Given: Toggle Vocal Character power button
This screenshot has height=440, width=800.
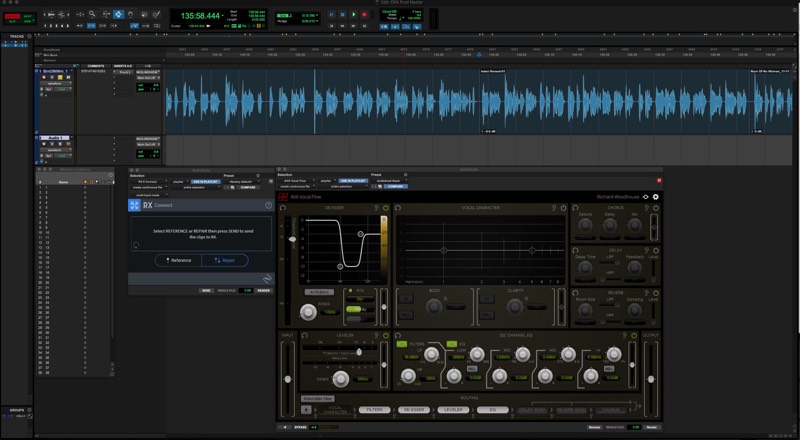Looking at the screenshot, I should (563, 208).
